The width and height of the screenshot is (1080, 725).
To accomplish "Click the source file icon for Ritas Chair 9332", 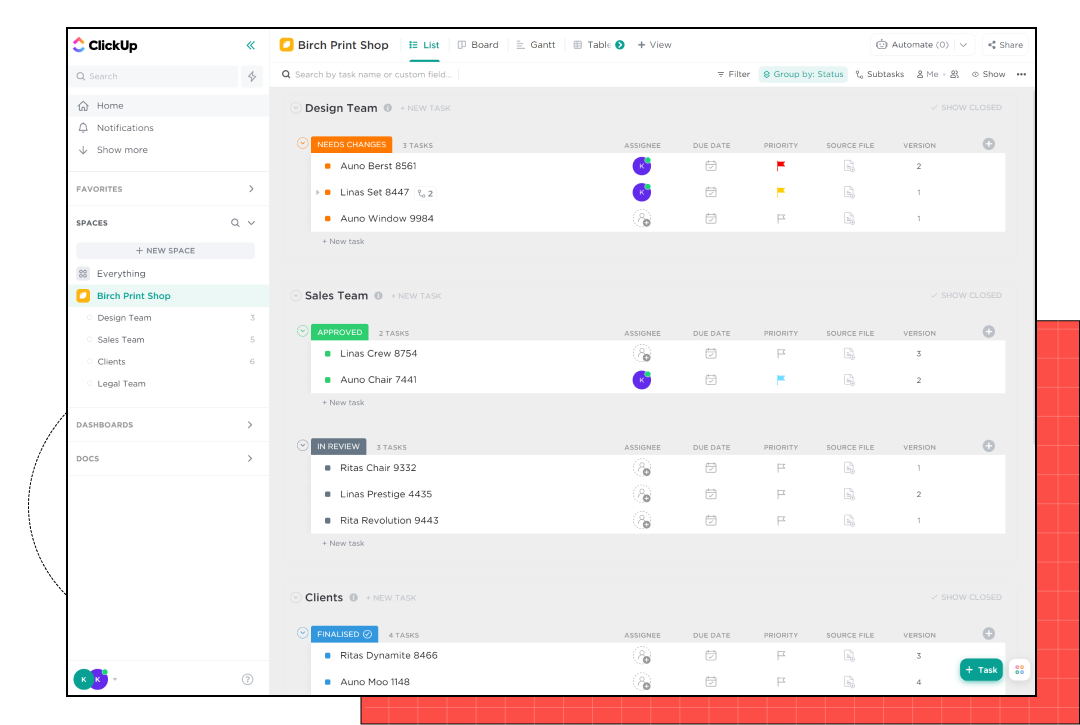I will (x=849, y=468).
